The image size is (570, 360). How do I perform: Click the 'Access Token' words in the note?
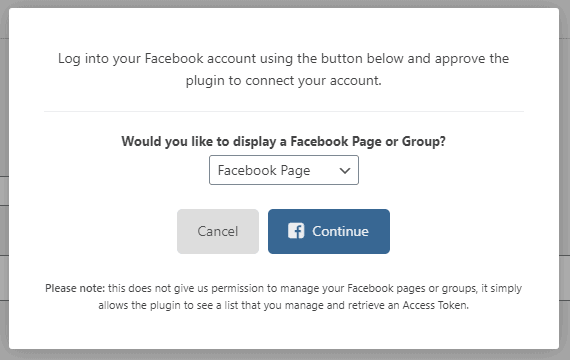[x=435, y=305]
